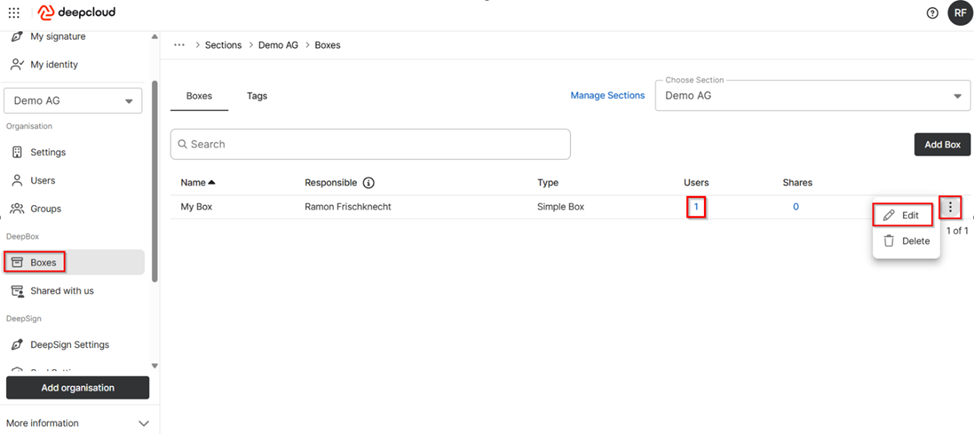Switch to the Tags tab

(x=257, y=96)
